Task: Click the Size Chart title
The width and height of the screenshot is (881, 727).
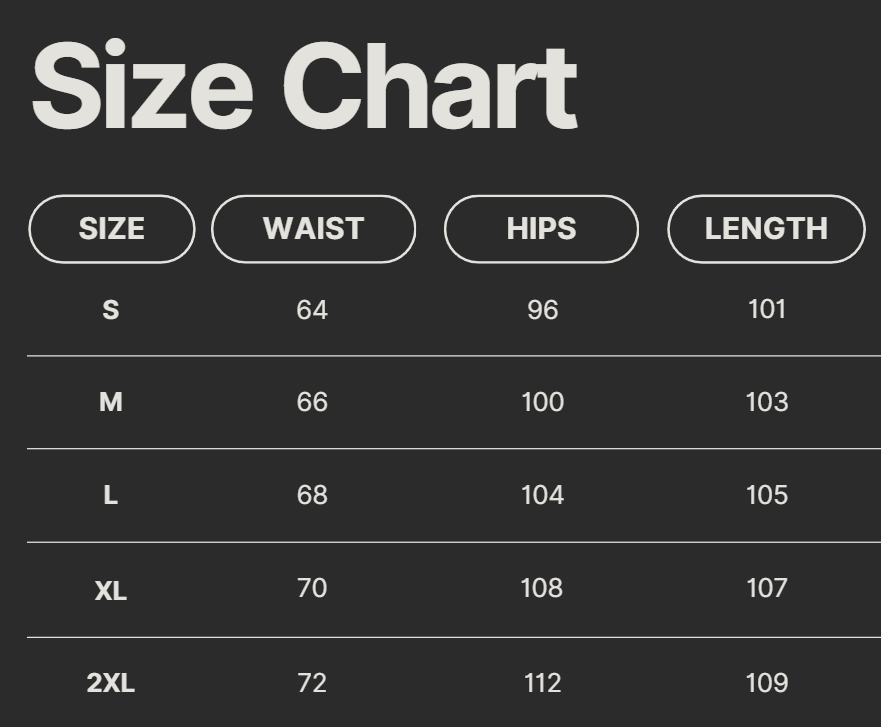Action: pos(305,87)
